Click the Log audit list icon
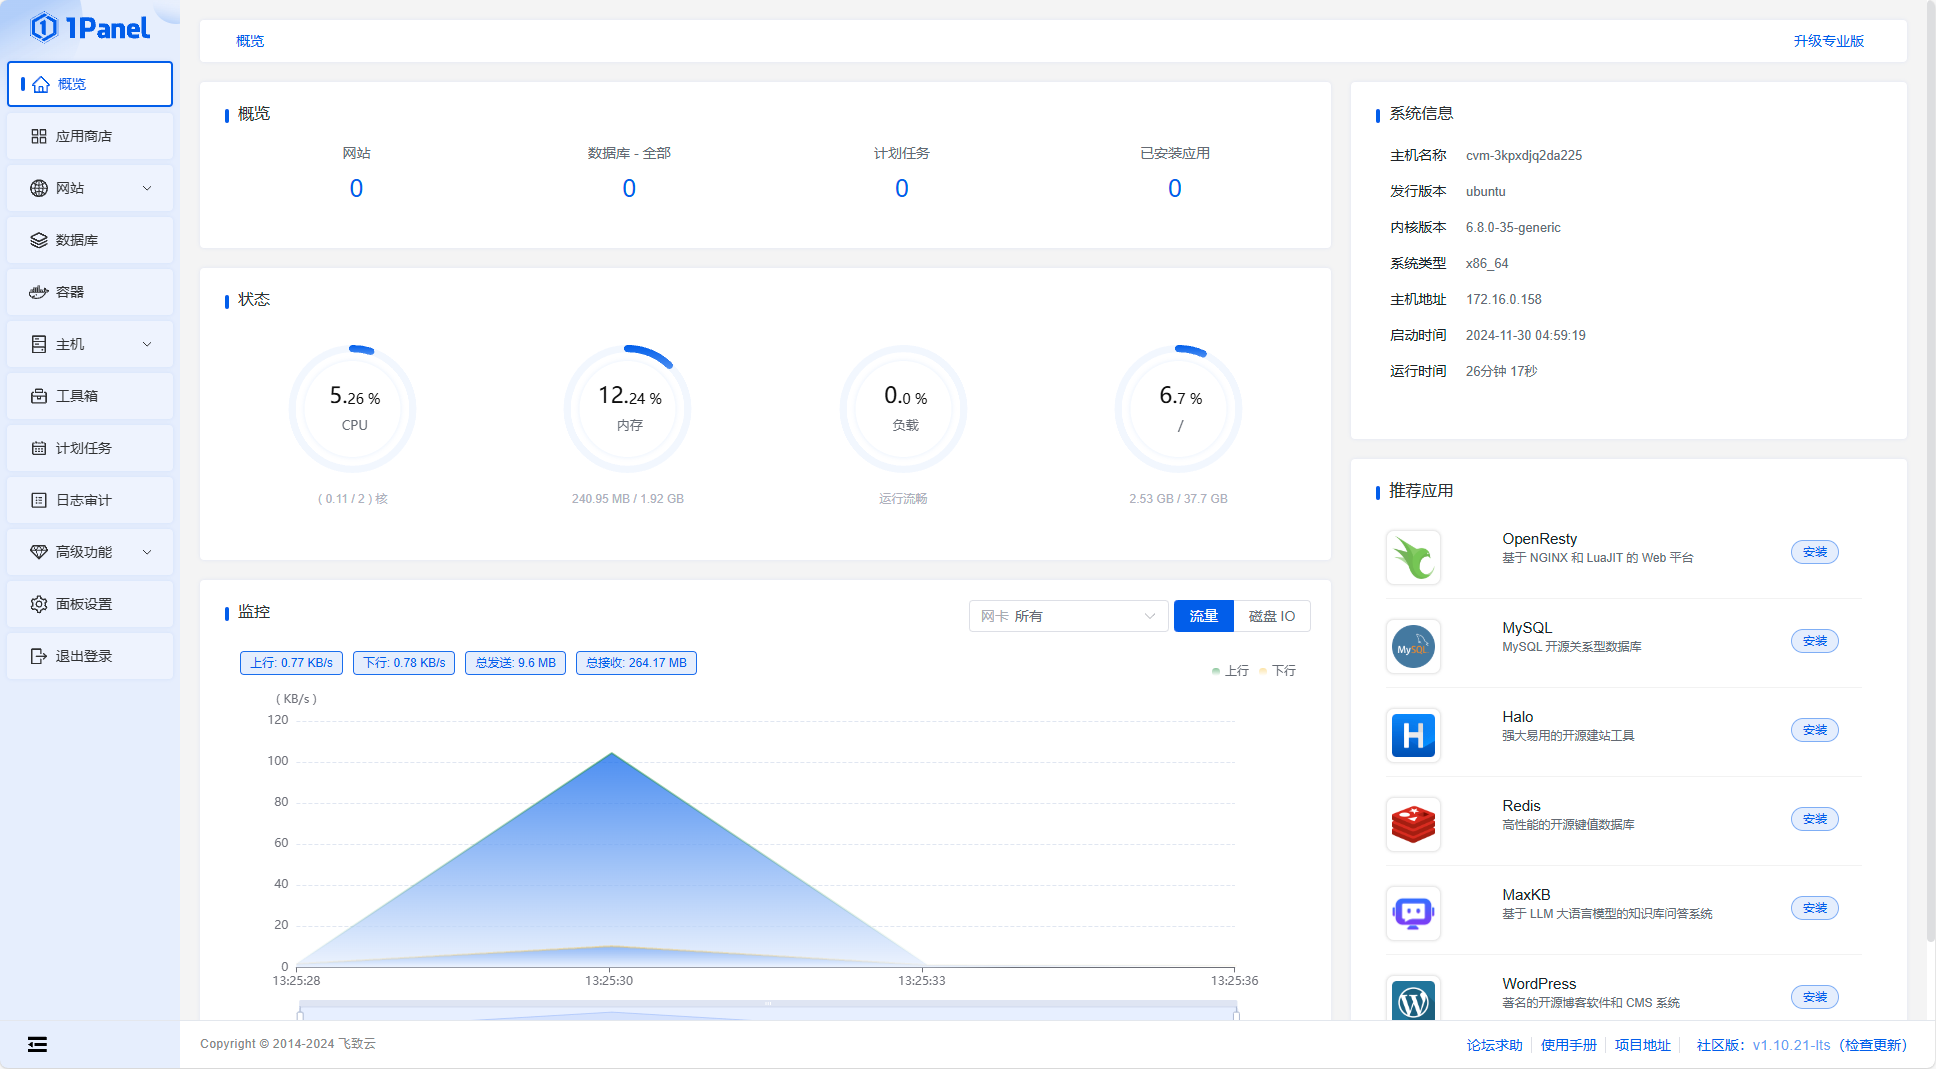Viewport: 1936px width, 1069px height. (39, 500)
